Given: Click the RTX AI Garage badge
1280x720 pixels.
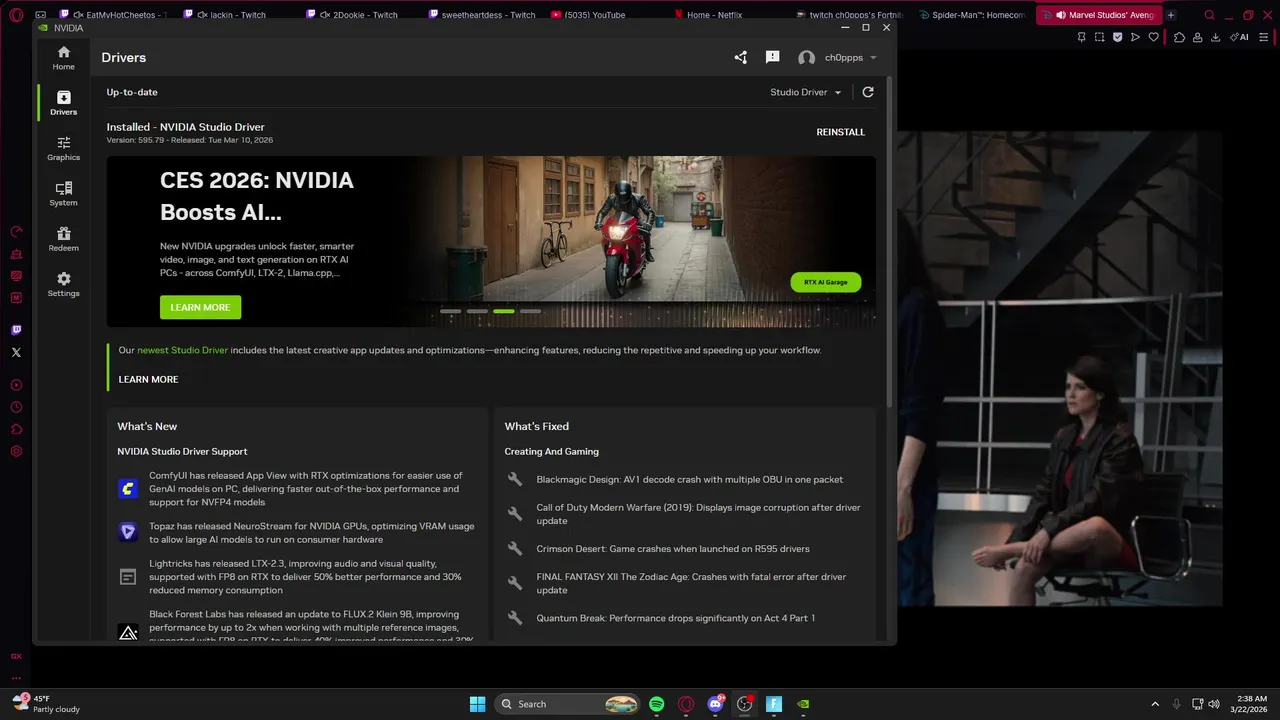Looking at the screenshot, I should [x=825, y=282].
